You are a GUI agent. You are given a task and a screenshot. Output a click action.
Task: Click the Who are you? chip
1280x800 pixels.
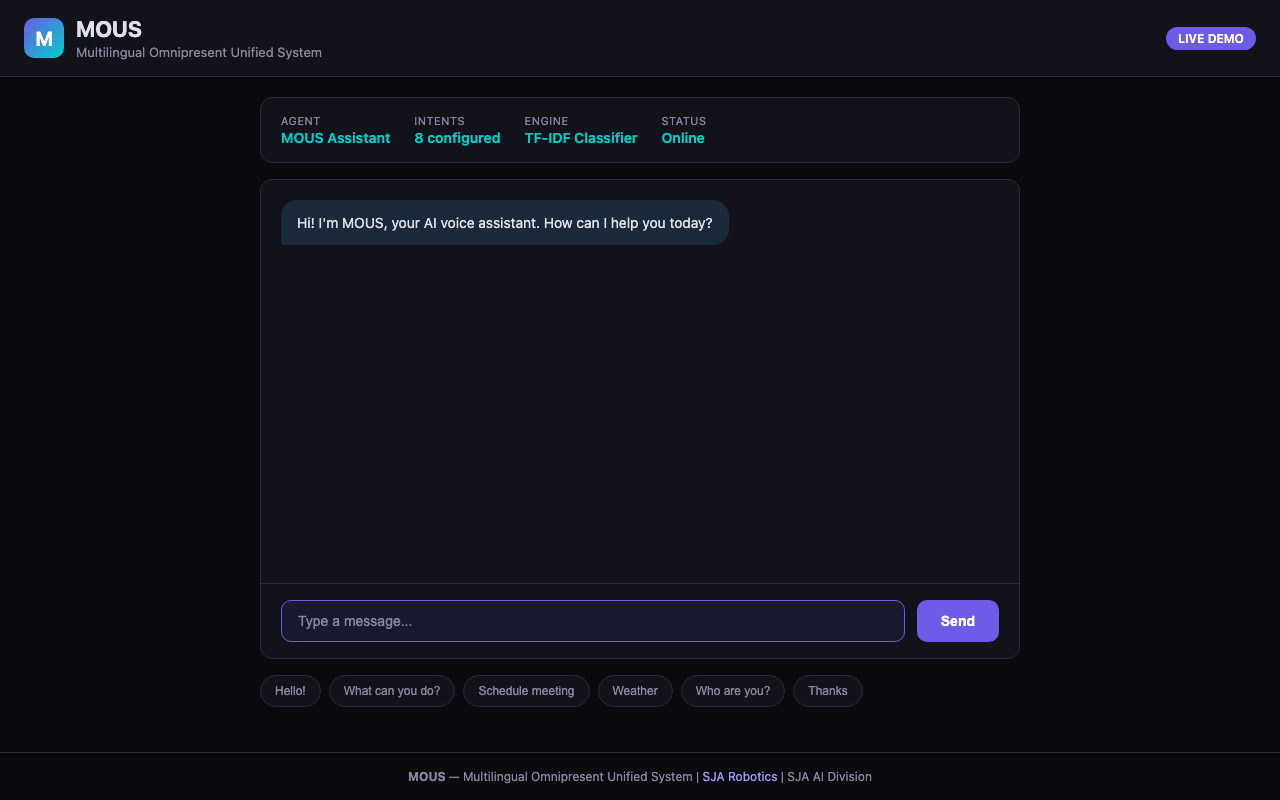coord(733,691)
